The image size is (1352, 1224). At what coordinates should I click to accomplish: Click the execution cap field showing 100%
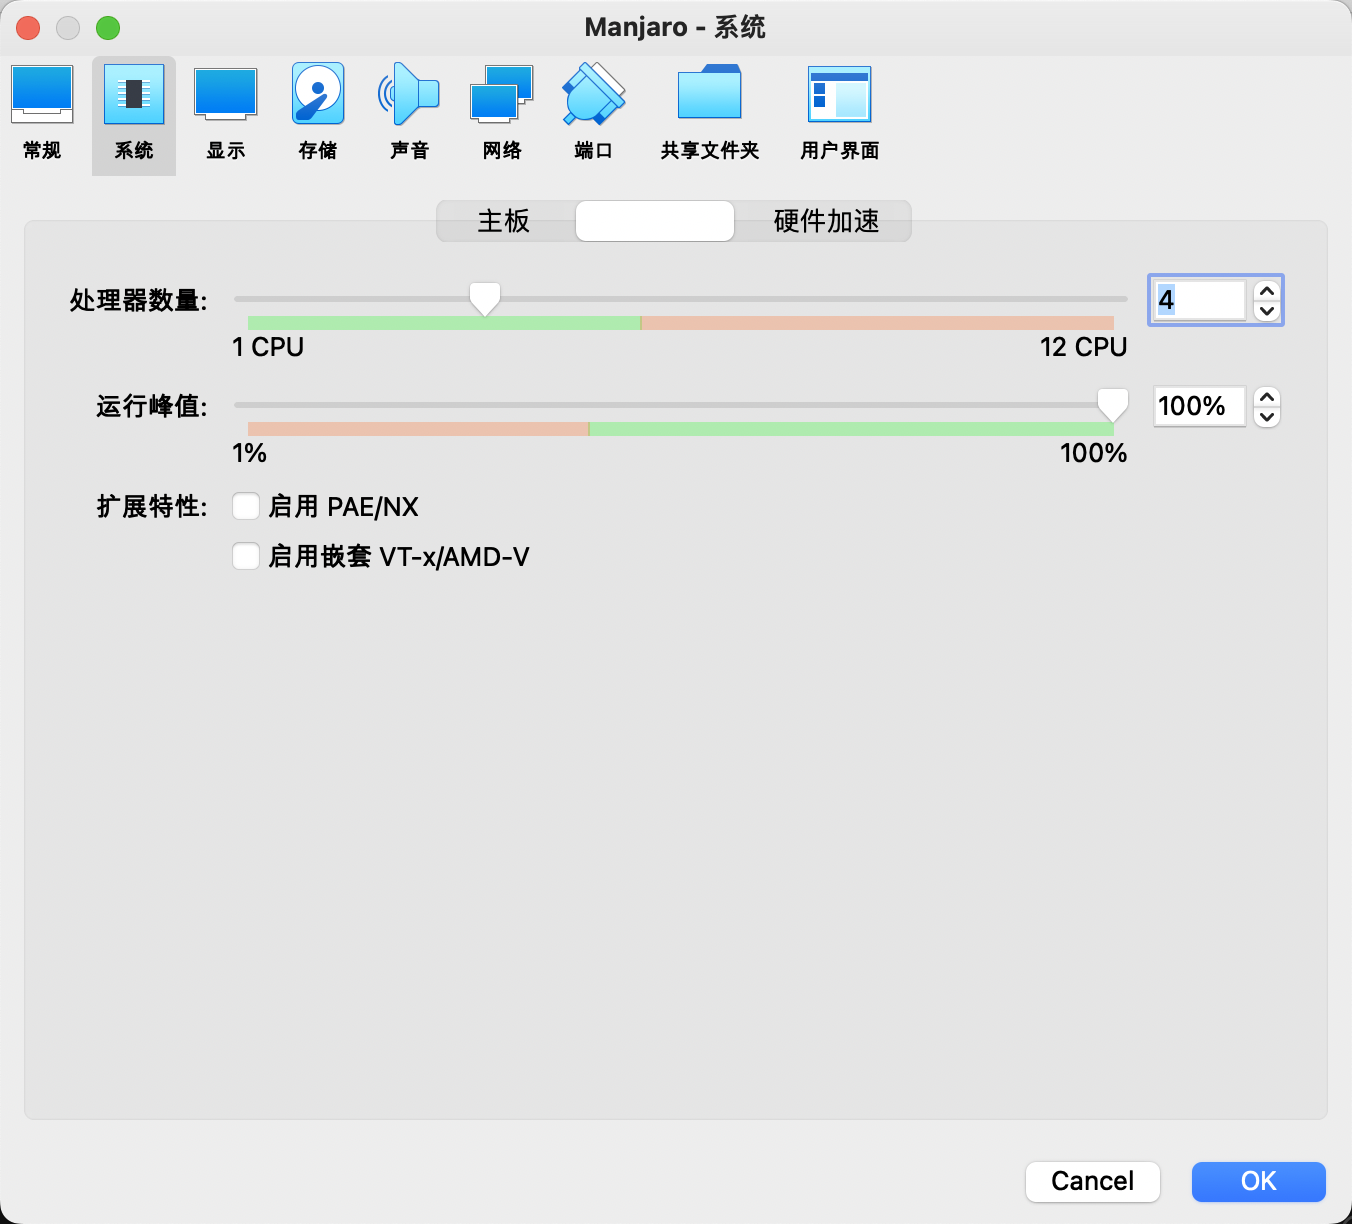[x=1199, y=406]
